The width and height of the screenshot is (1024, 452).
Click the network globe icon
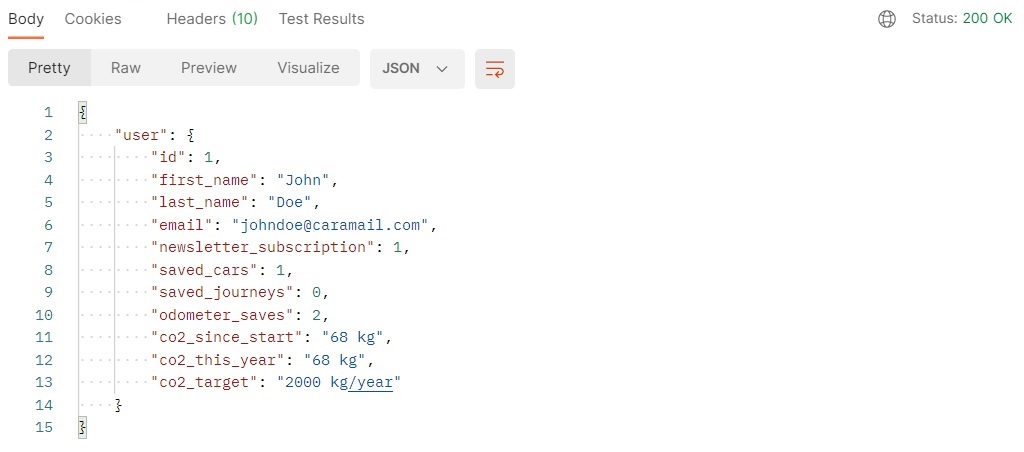pyautogui.click(x=886, y=19)
